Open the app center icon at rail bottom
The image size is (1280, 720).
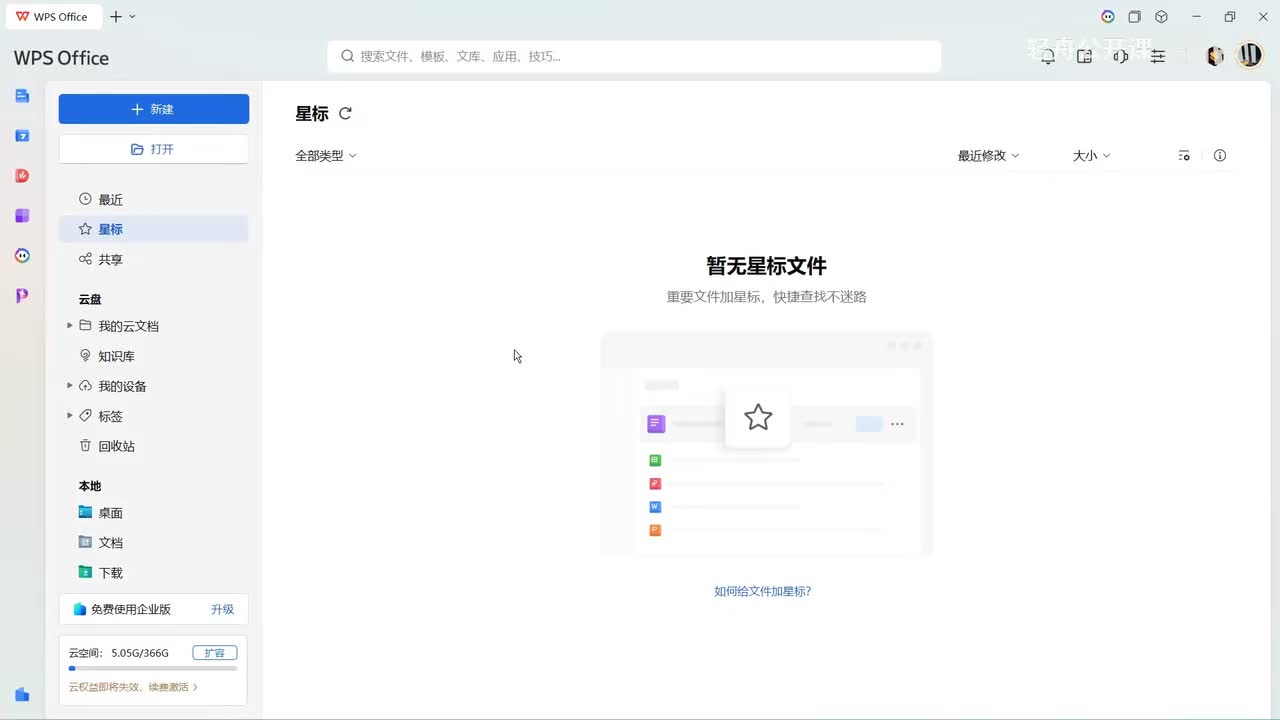point(22,694)
